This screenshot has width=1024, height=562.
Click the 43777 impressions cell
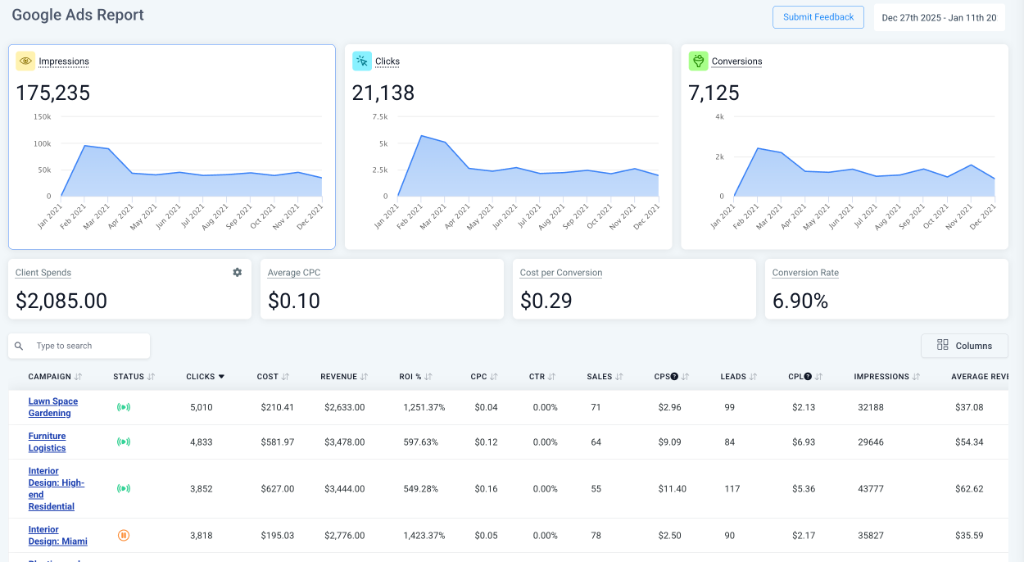point(871,488)
